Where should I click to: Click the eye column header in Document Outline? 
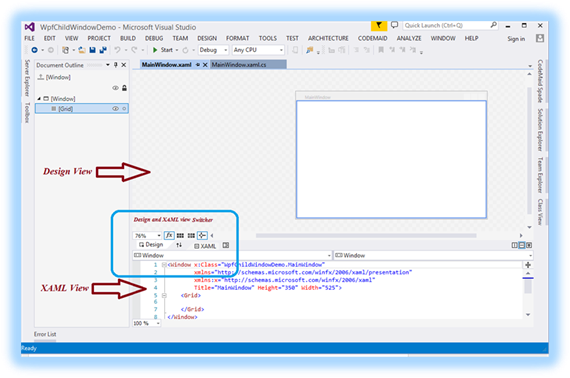click(115, 88)
